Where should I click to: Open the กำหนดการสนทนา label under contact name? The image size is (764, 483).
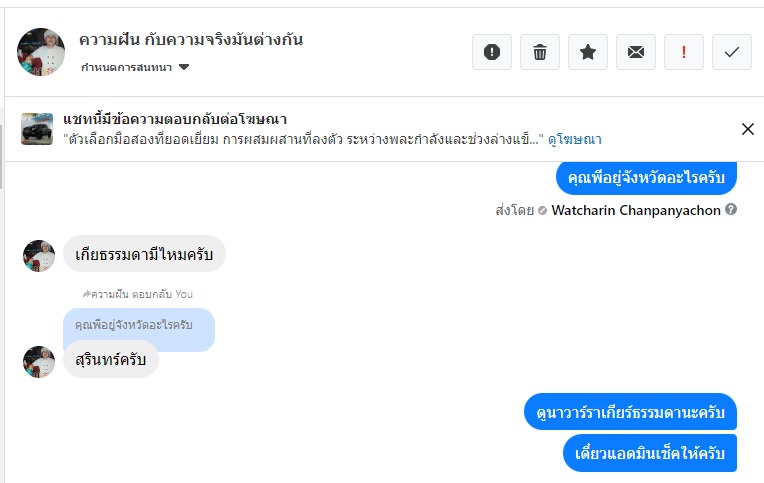(x=127, y=68)
